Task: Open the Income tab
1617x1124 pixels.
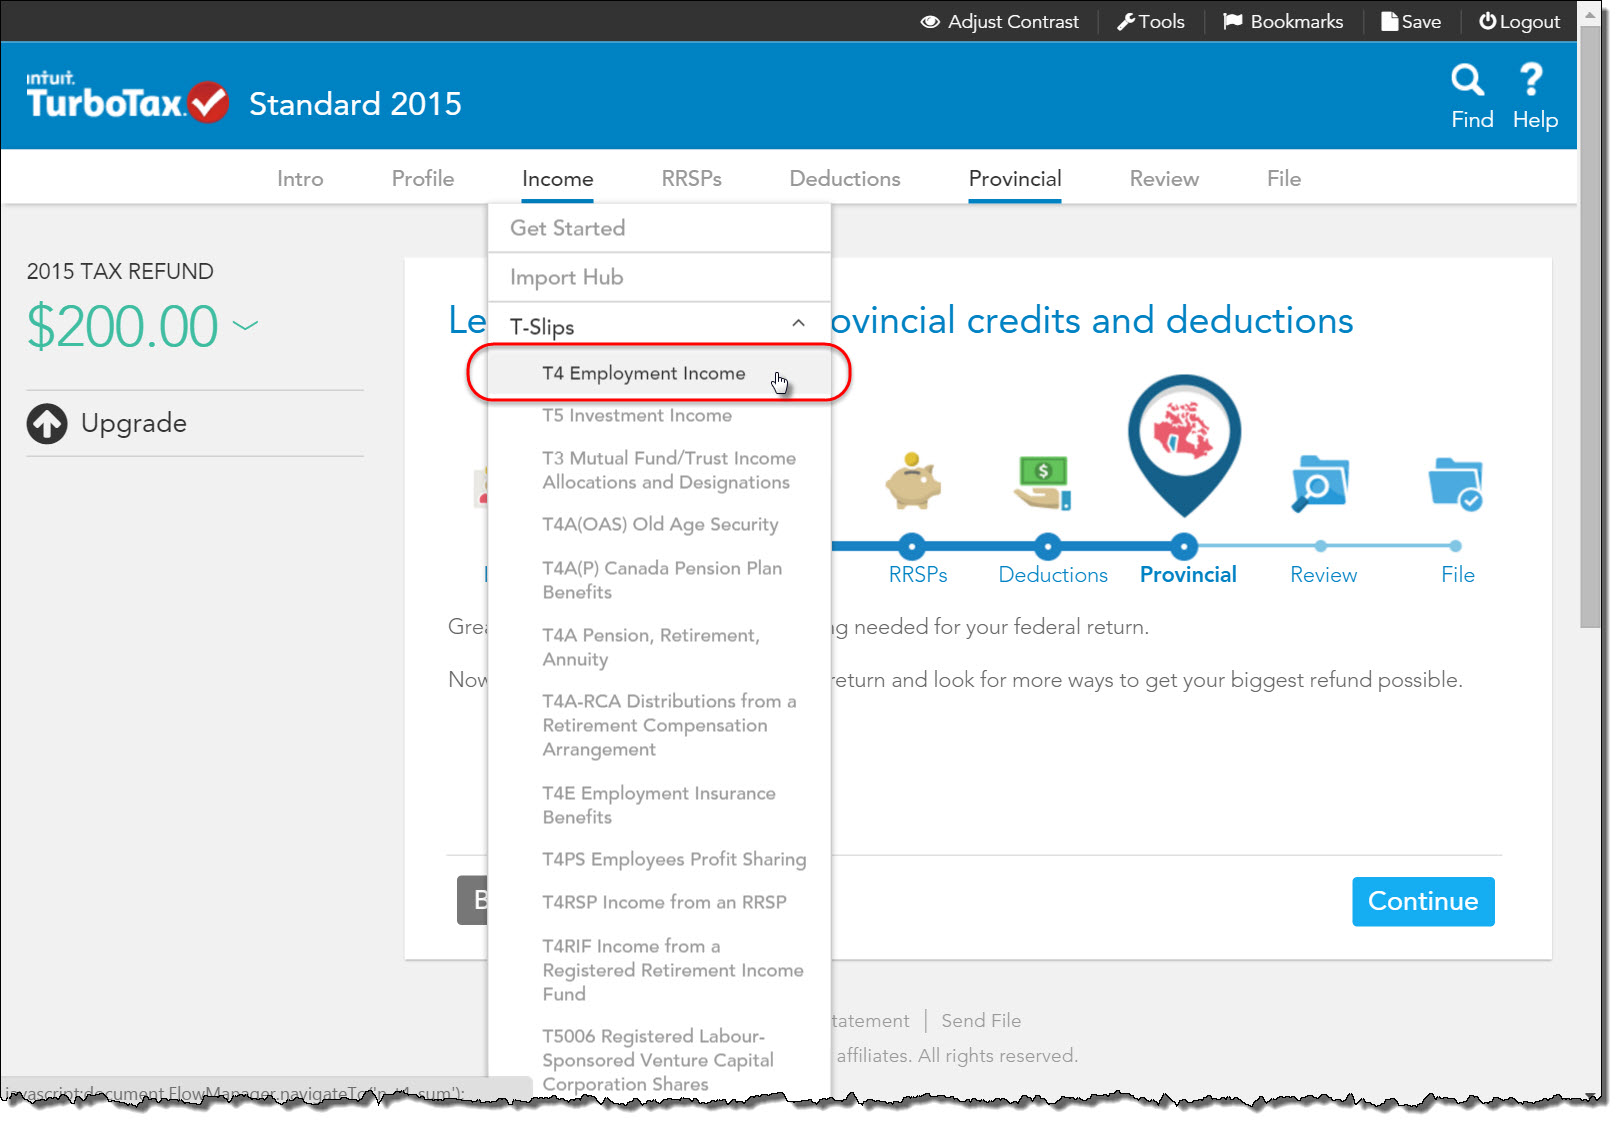Action: 558,179
